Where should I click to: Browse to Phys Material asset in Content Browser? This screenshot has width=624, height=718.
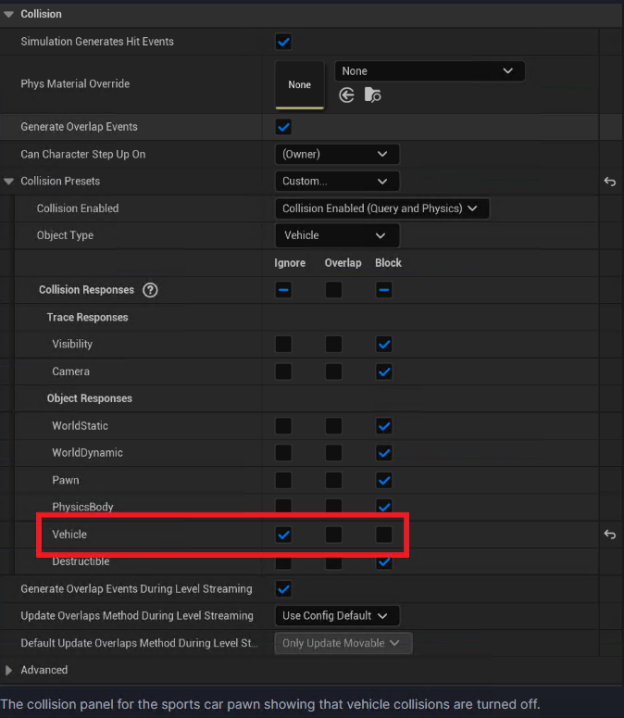pyautogui.click(x=373, y=95)
